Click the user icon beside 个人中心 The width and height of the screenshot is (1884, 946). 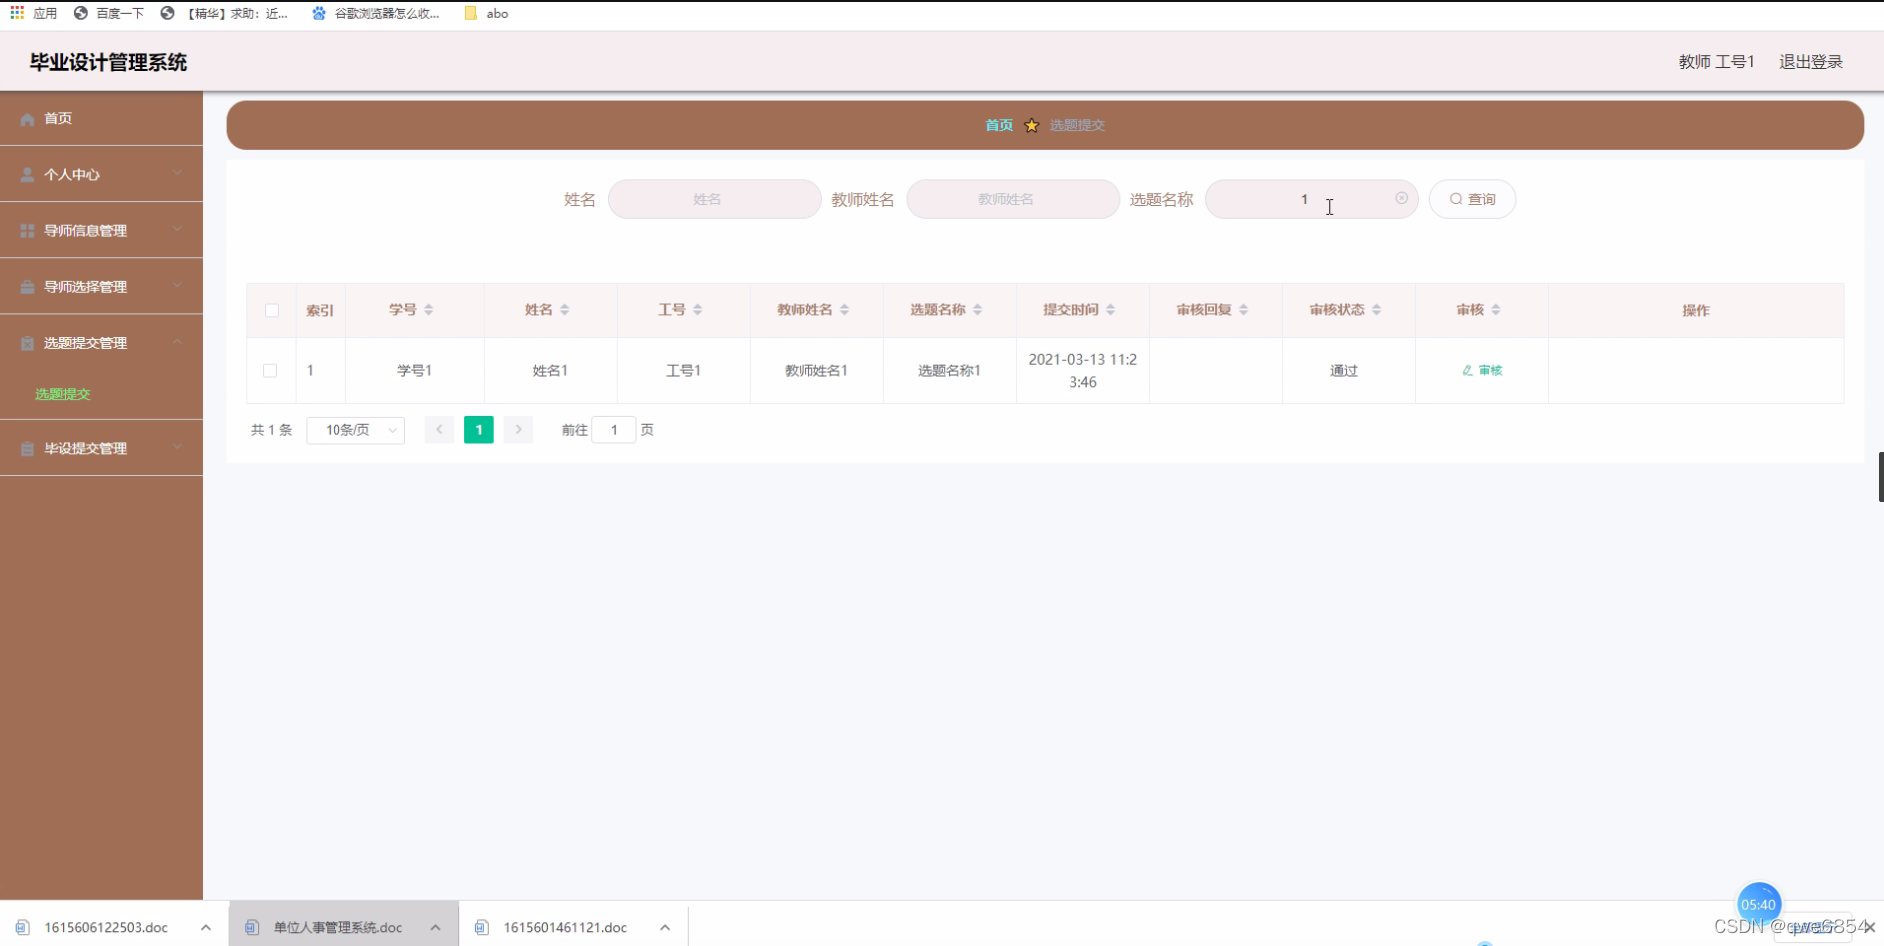(x=27, y=174)
